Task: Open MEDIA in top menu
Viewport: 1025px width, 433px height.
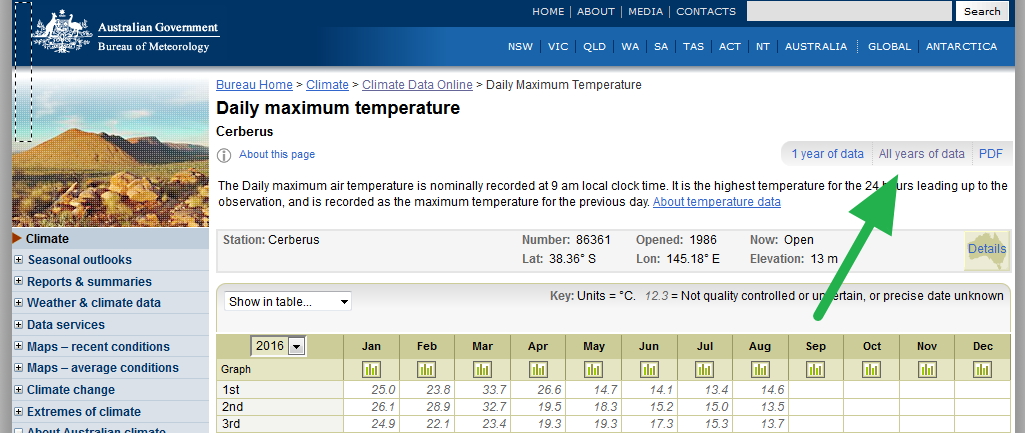Action: pyautogui.click(x=645, y=12)
